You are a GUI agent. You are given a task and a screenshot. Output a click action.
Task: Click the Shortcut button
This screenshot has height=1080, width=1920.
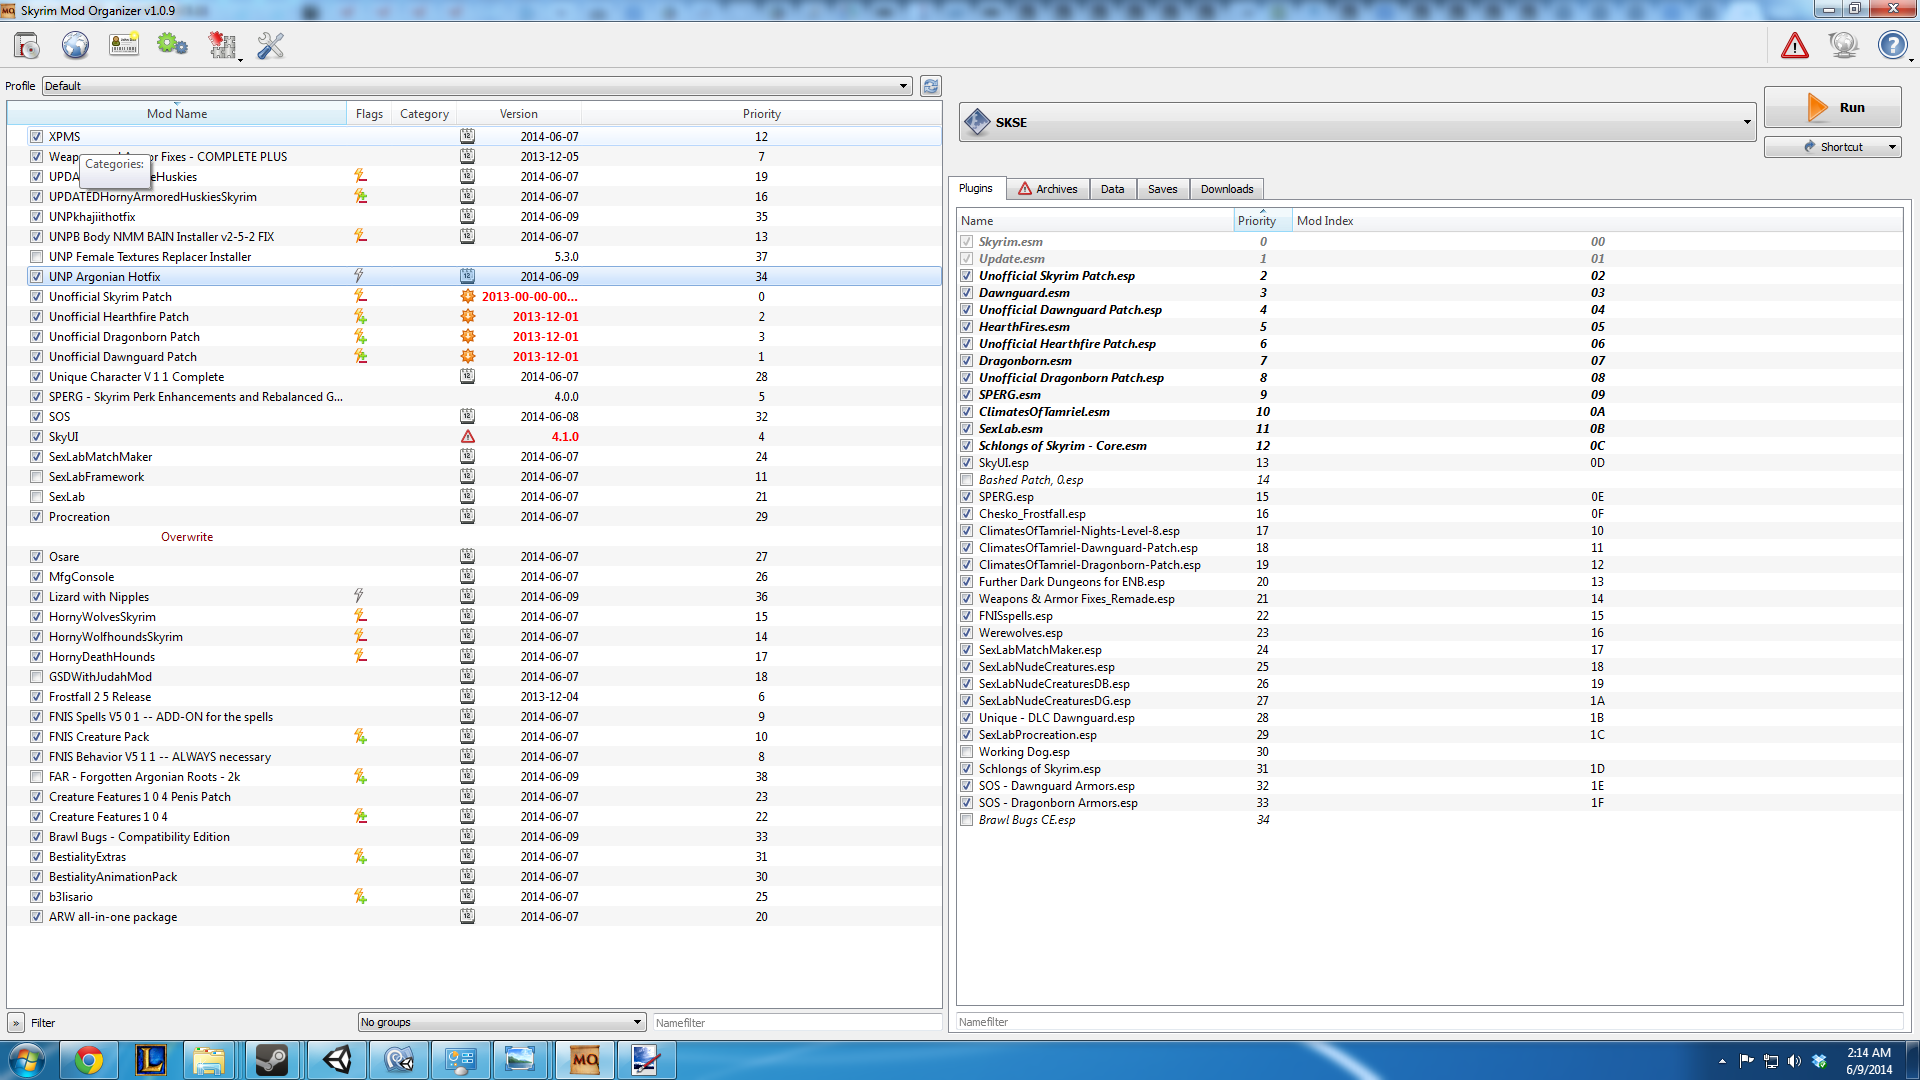click(1832, 147)
